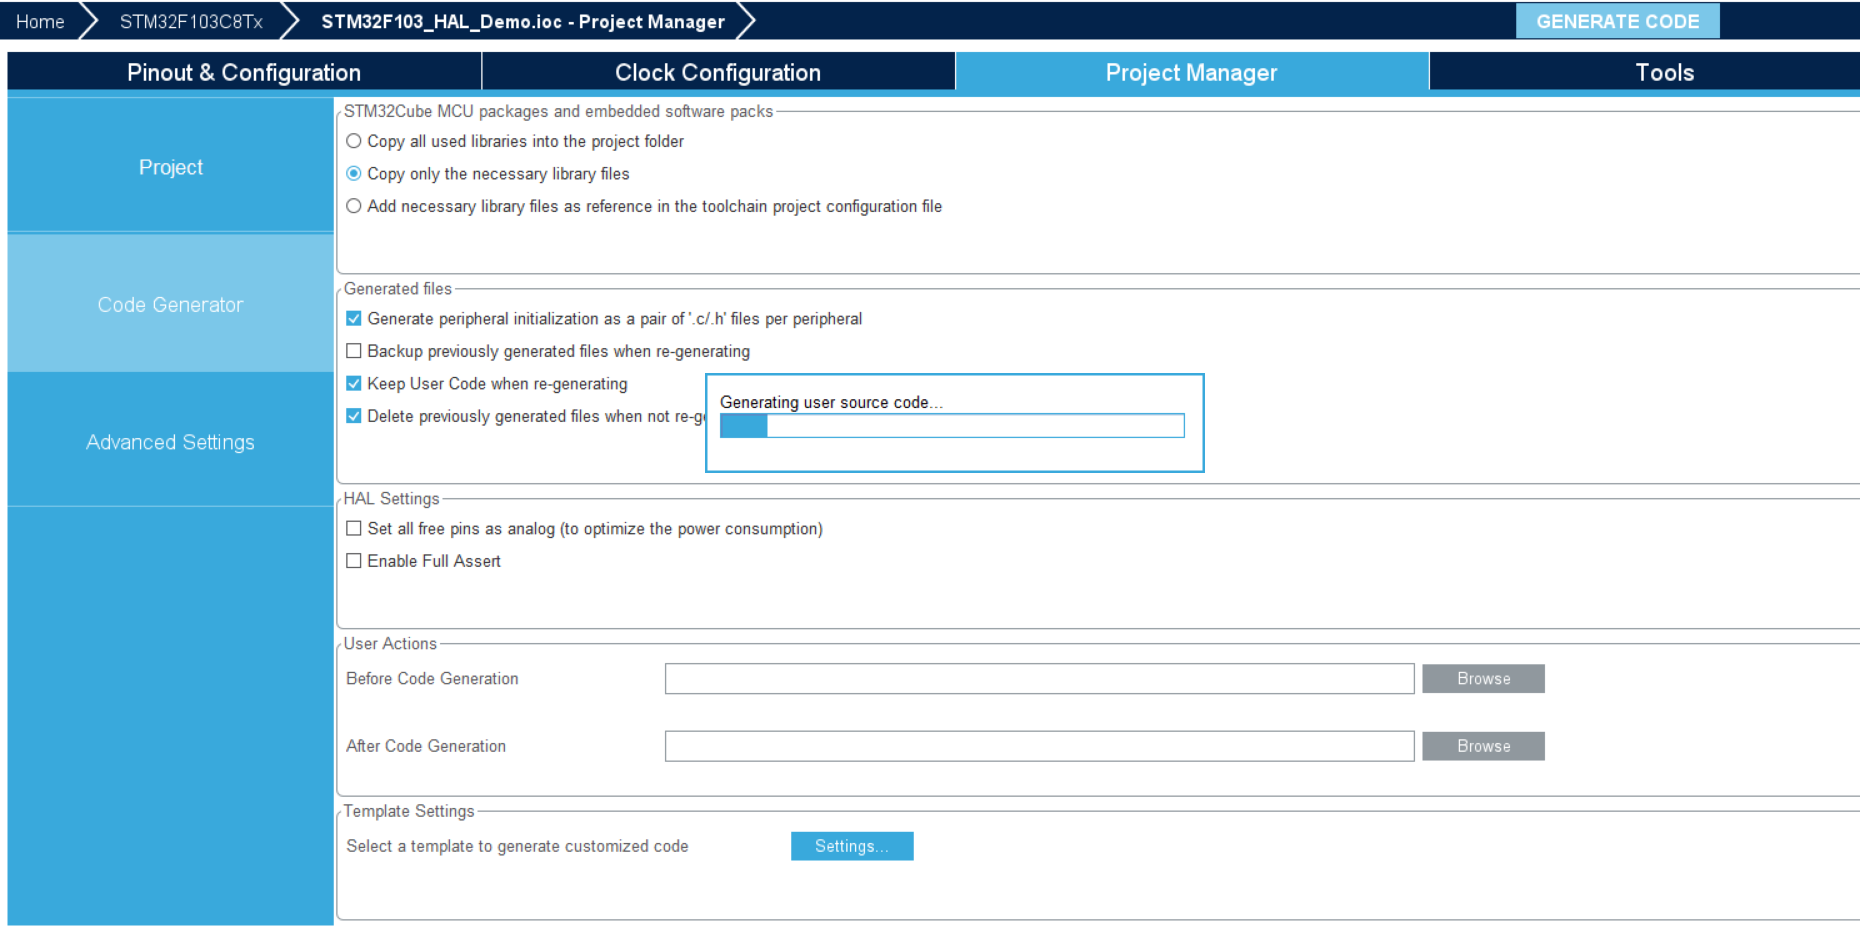
Task: Select Add necessary library files as reference
Action: 354,206
